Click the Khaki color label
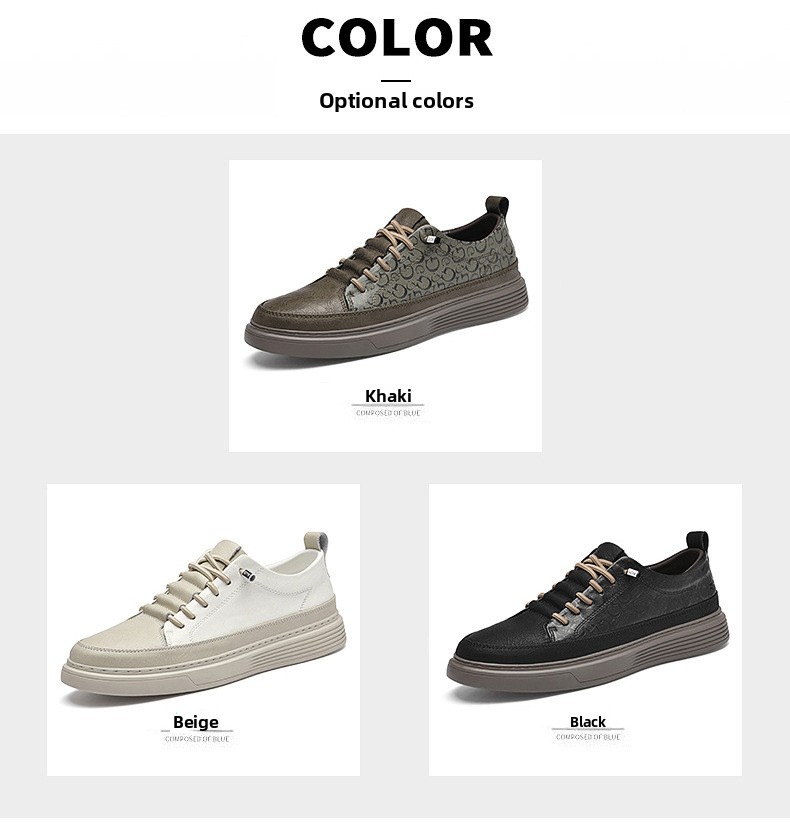 [388, 396]
